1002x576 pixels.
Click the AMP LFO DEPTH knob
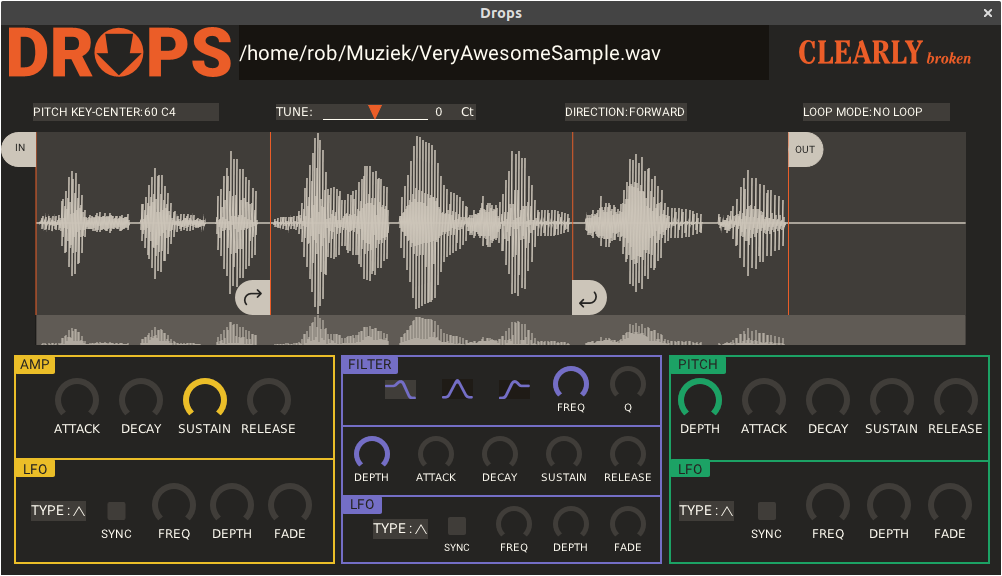point(232,504)
